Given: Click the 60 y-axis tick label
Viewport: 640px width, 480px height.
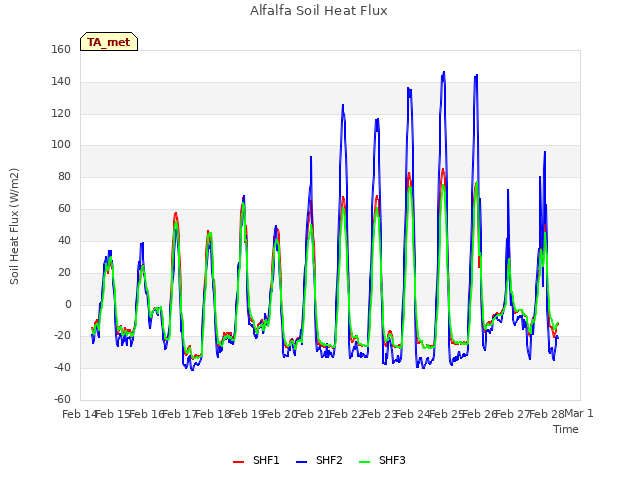Looking at the screenshot, I should 64,209.
